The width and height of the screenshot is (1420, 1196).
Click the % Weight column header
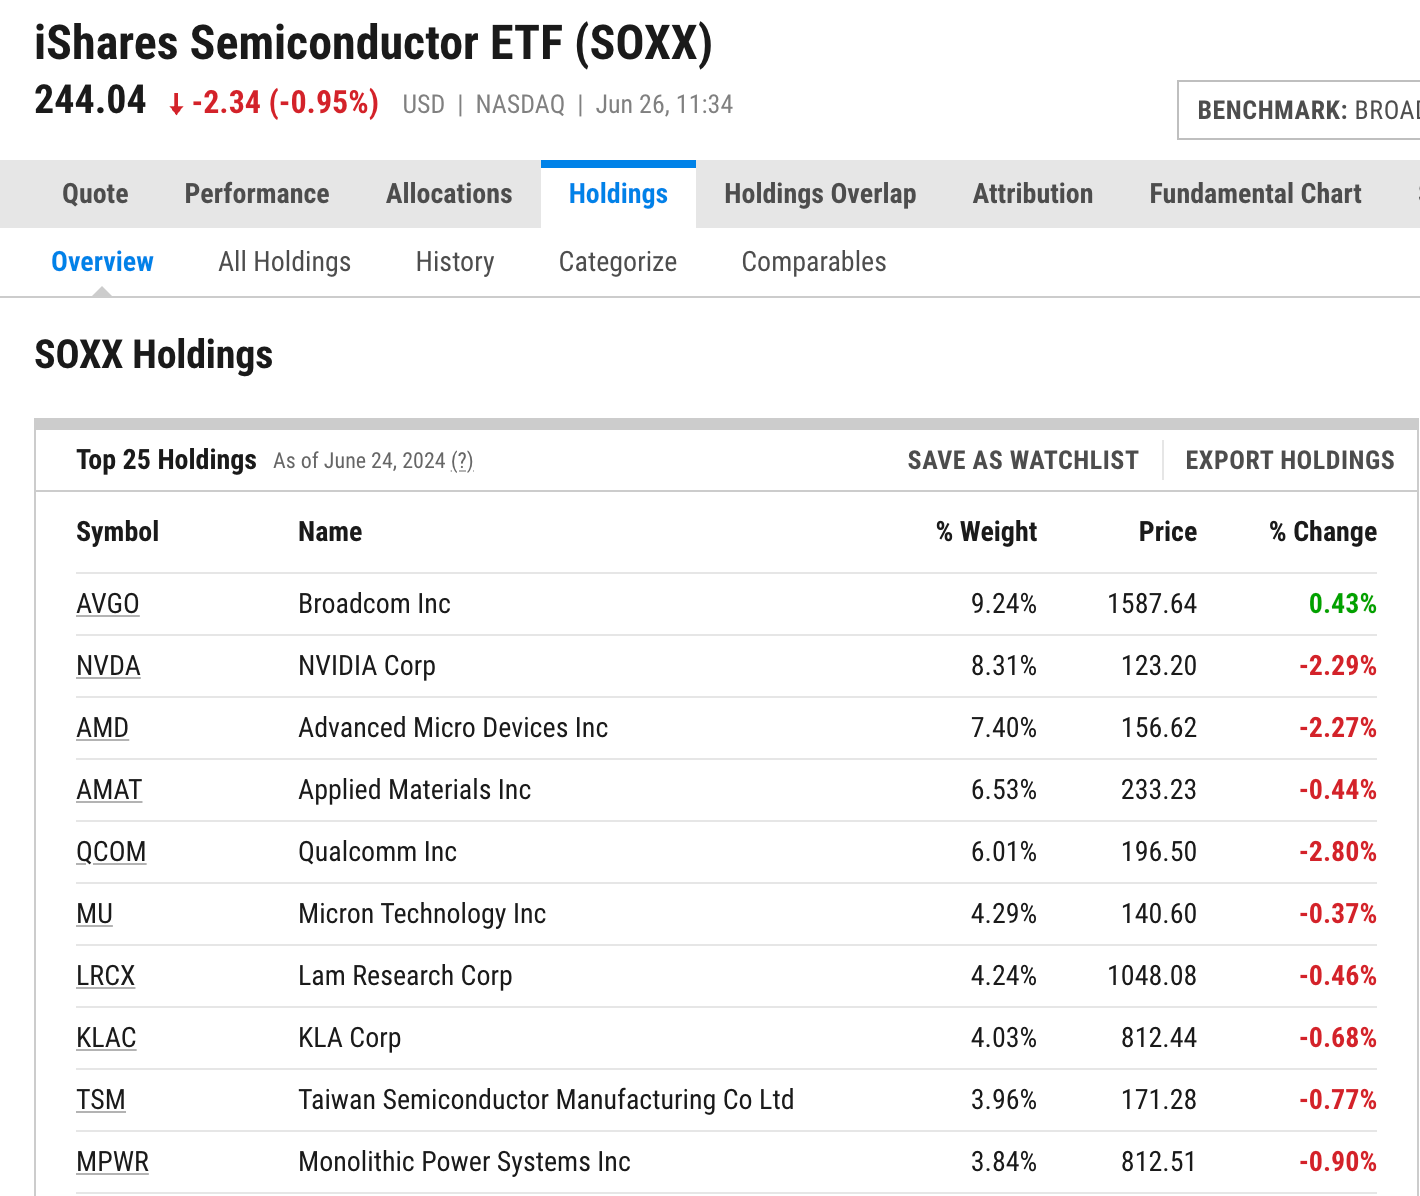[987, 532]
